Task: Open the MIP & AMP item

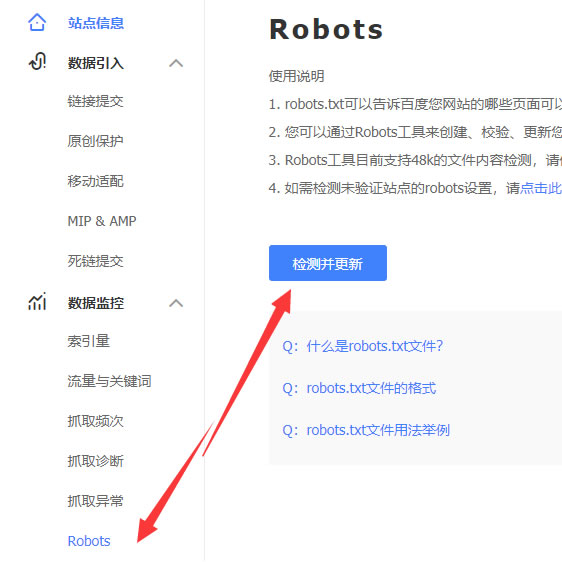Action: point(102,221)
